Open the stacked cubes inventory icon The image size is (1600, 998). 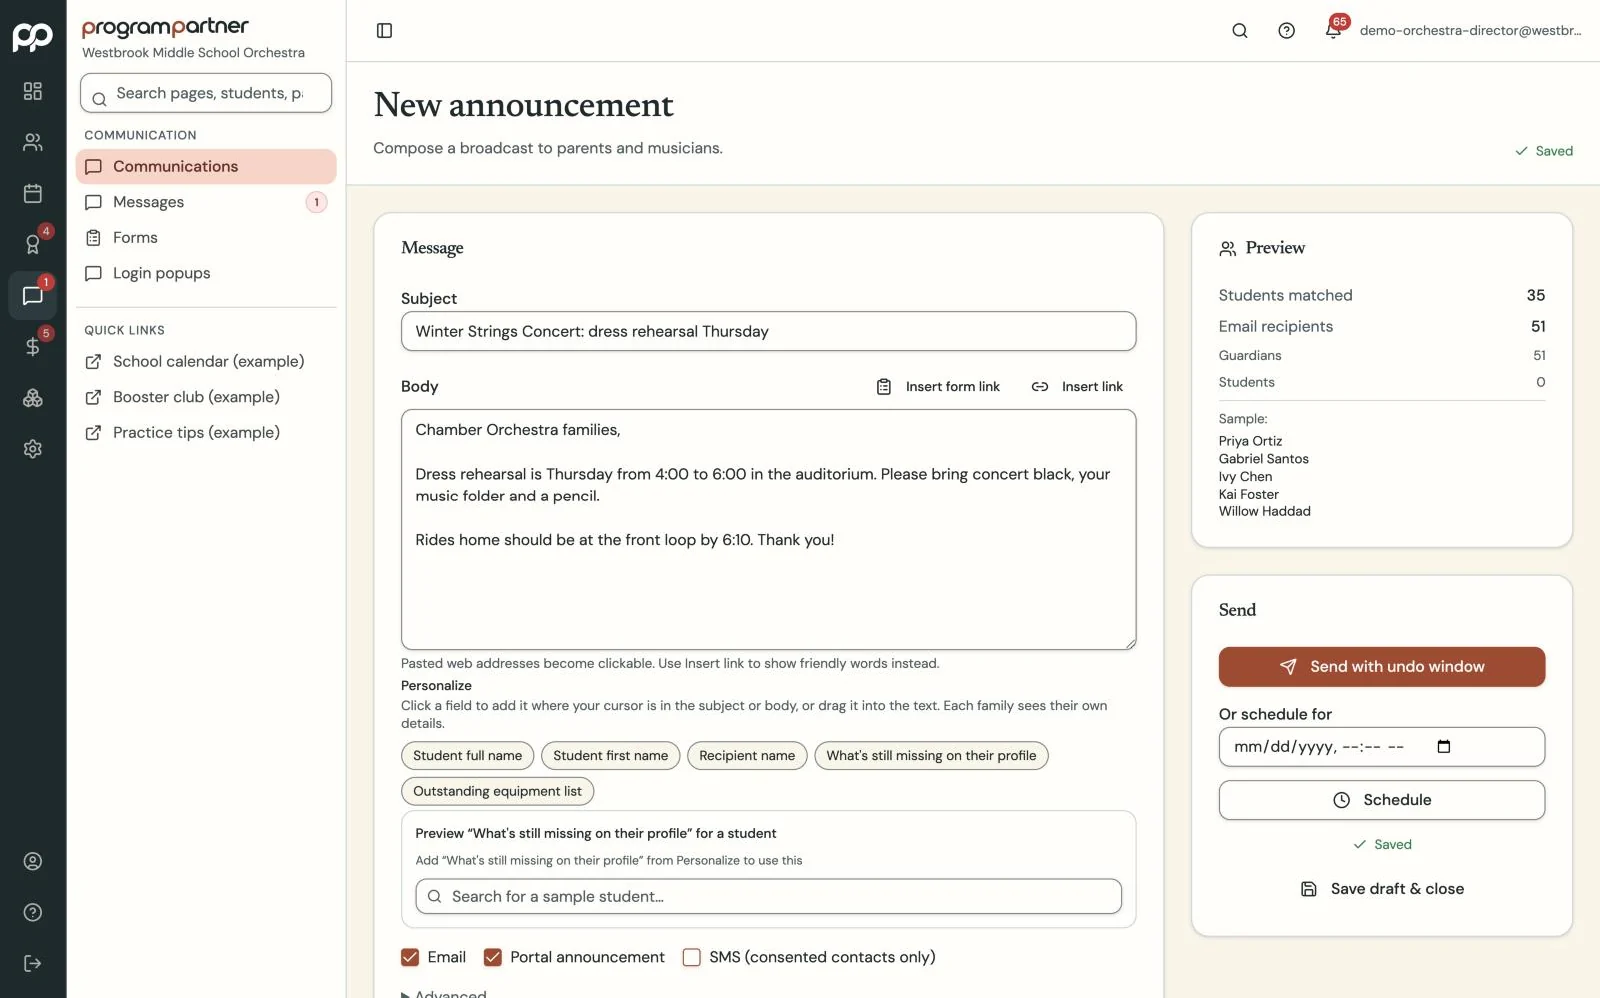pos(33,398)
